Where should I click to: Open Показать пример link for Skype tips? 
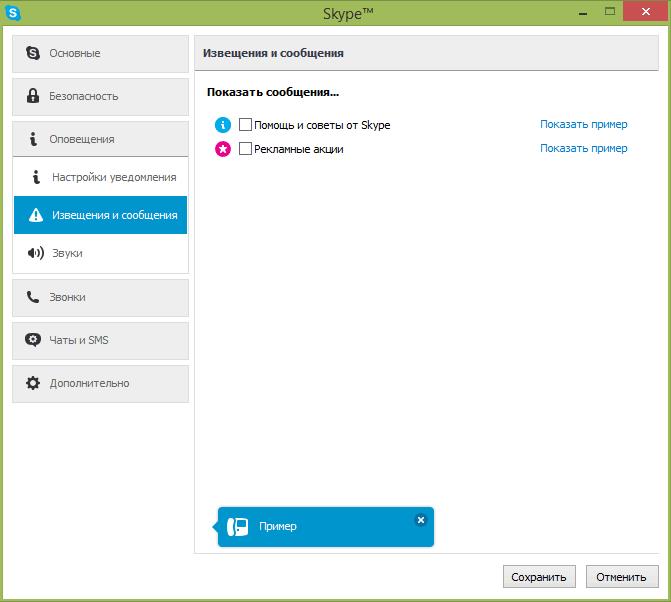(583, 125)
